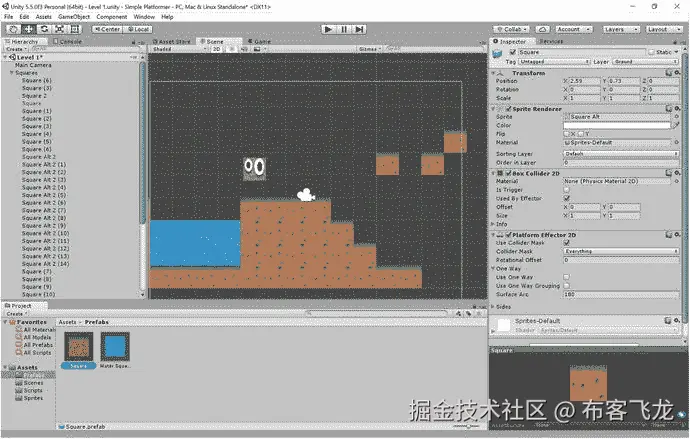Open the Tag dropdown showing Untagged
Image resolution: width=690 pixels, height=439 pixels.
click(x=554, y=62)
